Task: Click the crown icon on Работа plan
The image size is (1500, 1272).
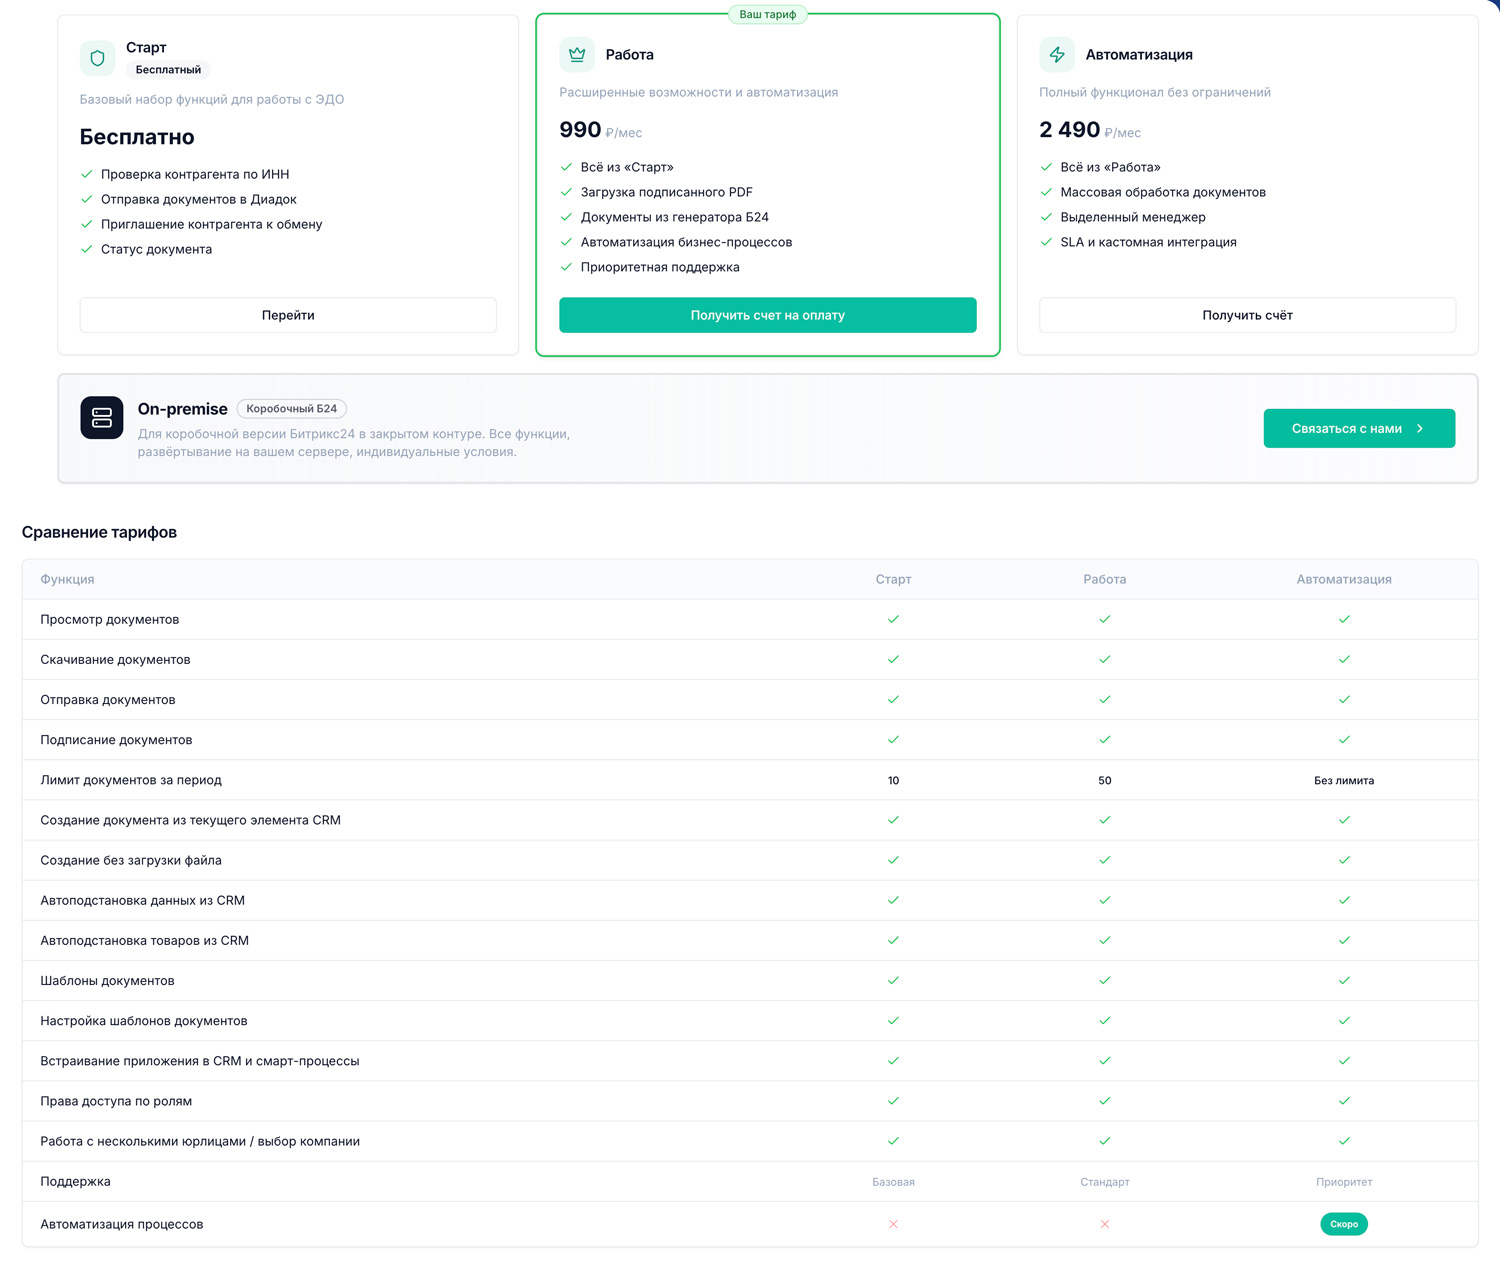Action: tap(577, 55)
